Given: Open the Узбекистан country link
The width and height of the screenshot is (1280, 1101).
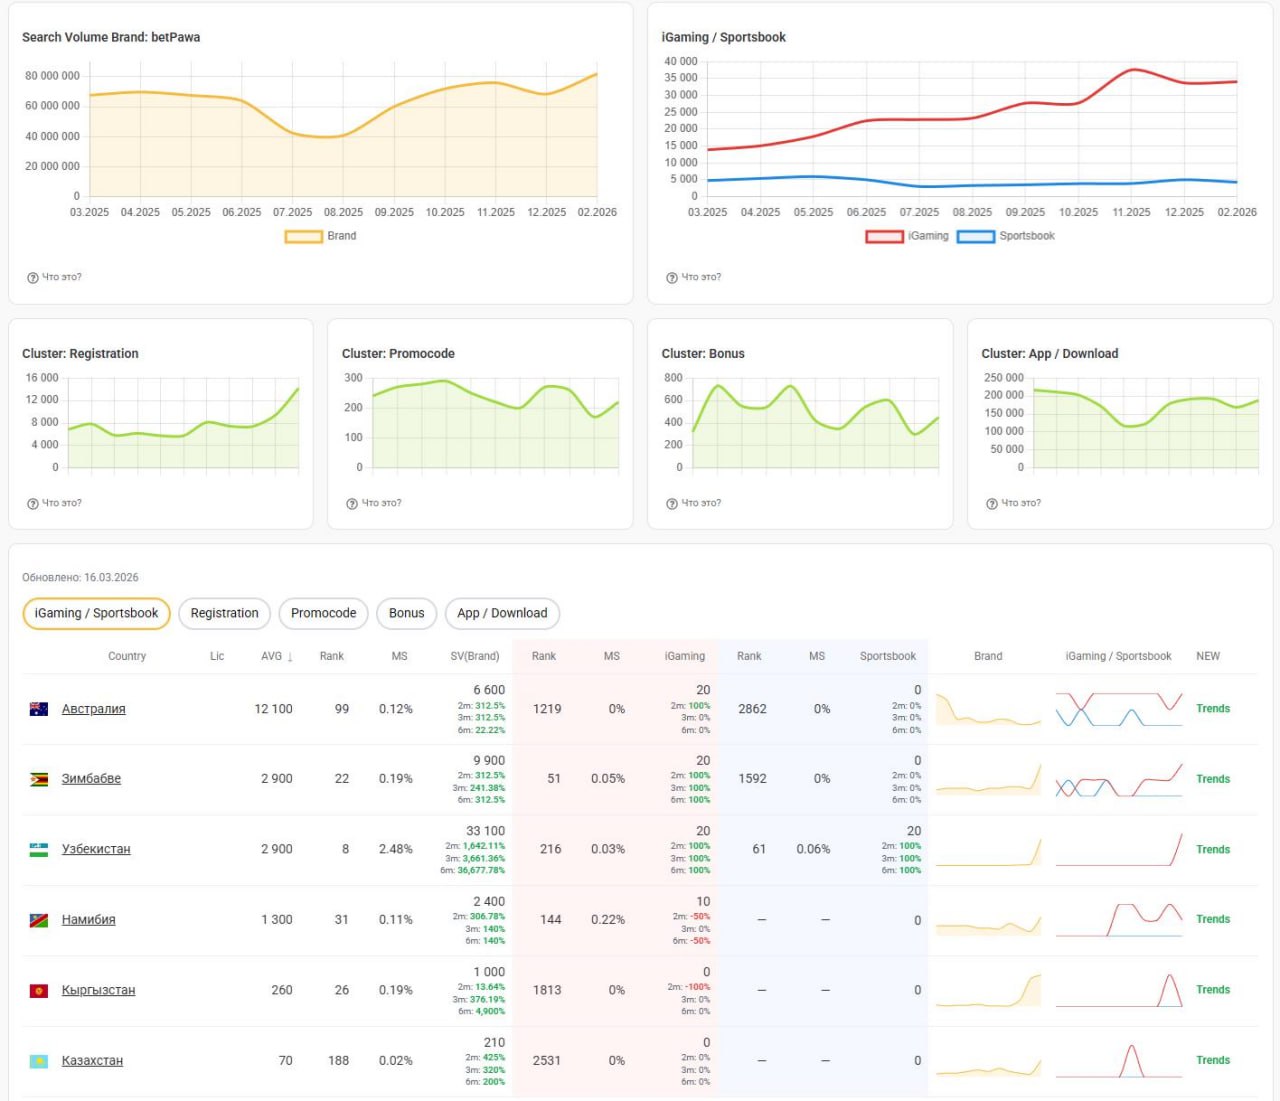Looking at the screenshot, I should 96,849.
